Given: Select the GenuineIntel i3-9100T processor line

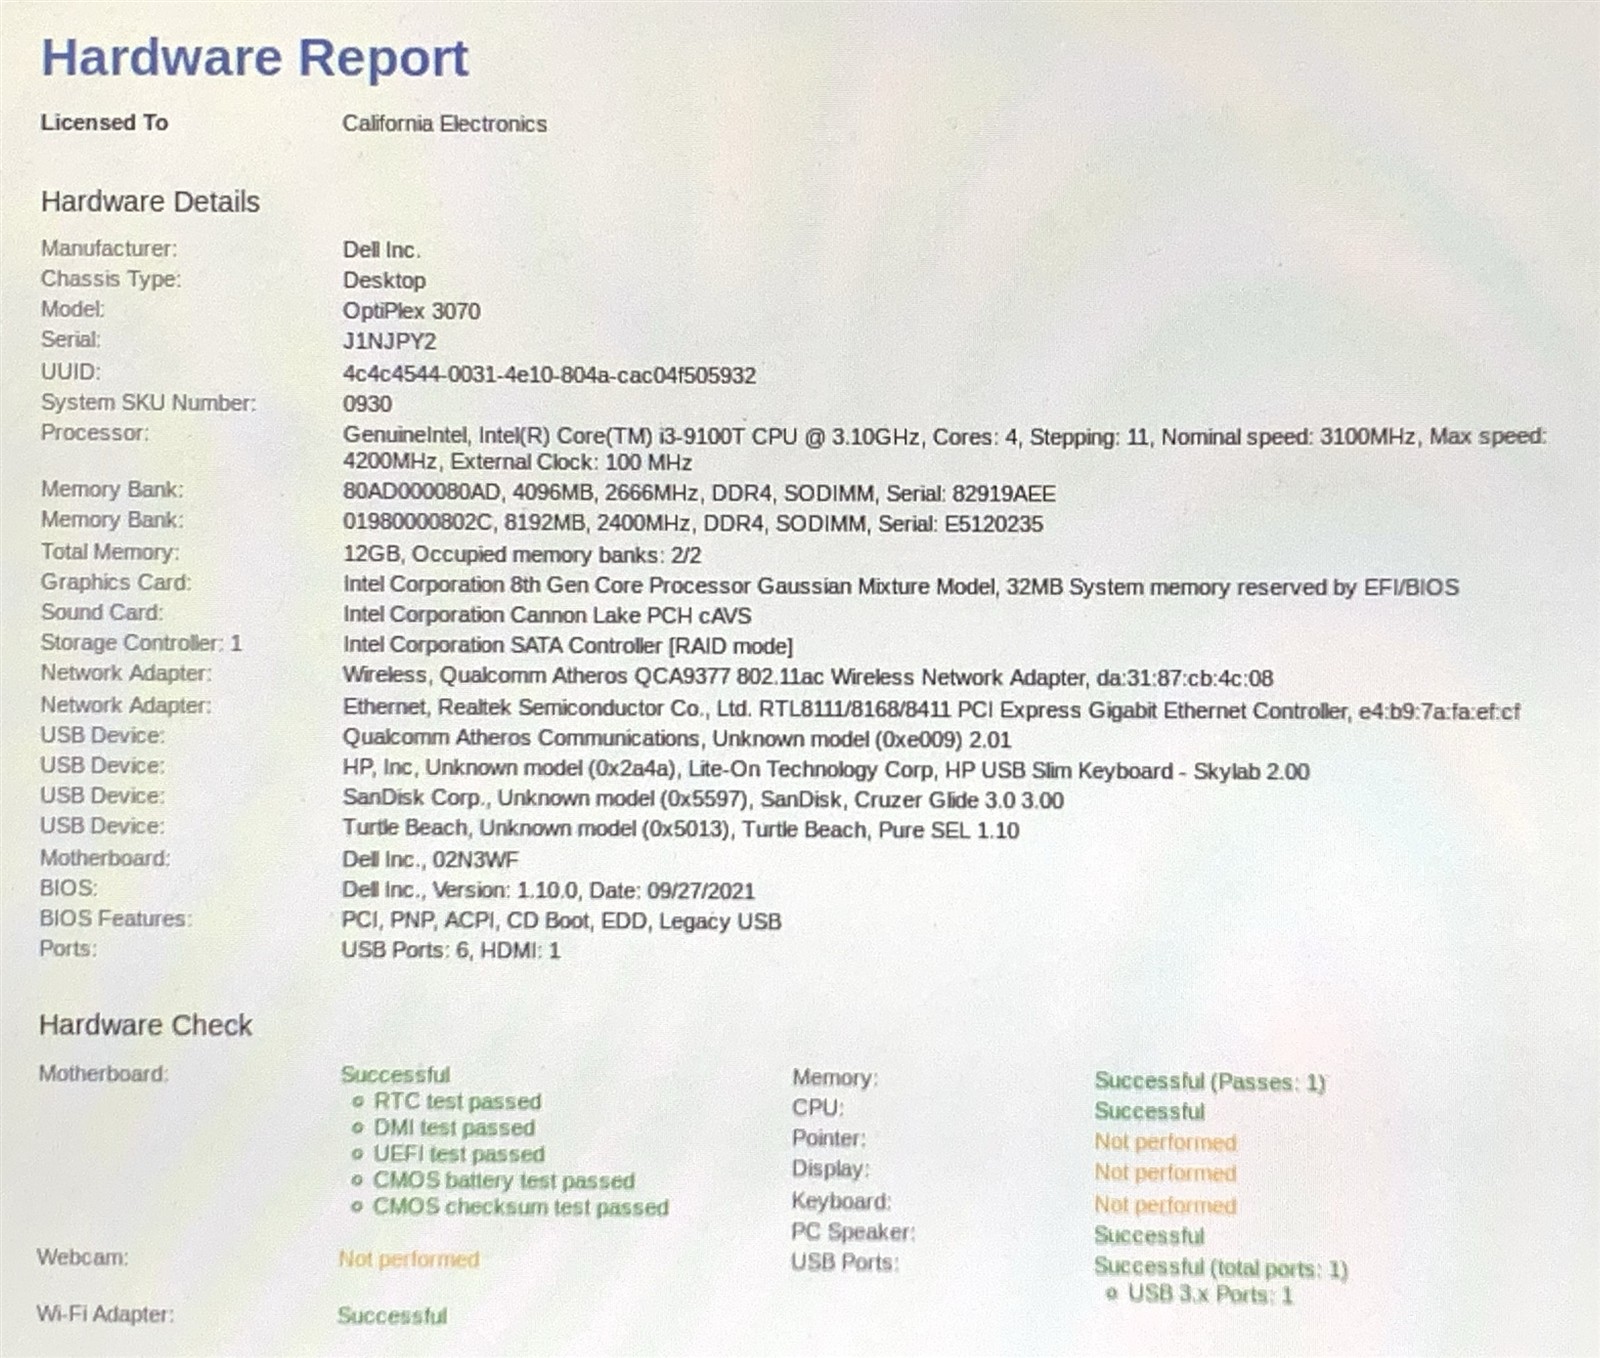Looking at the screenshot, I should [x=944, y=449].
